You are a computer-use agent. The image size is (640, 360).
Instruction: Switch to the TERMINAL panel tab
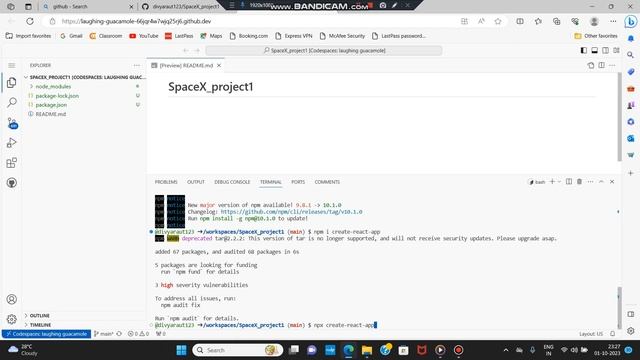click(x=271, y=182)
